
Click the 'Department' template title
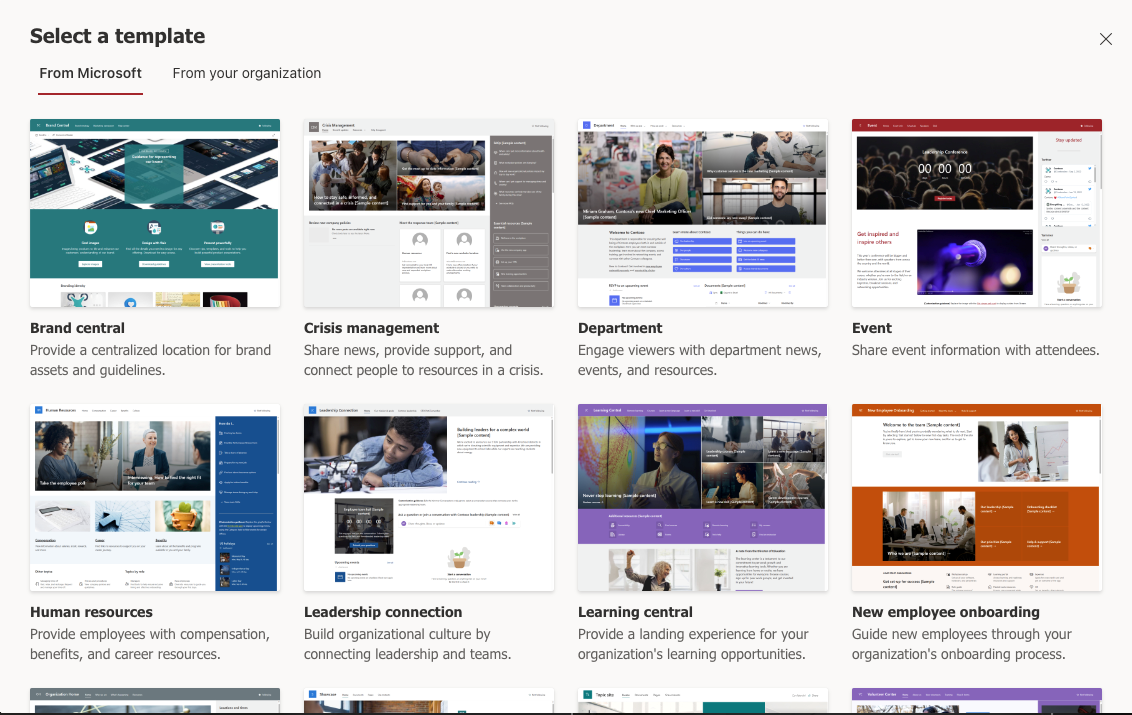[x=619, y=327]
